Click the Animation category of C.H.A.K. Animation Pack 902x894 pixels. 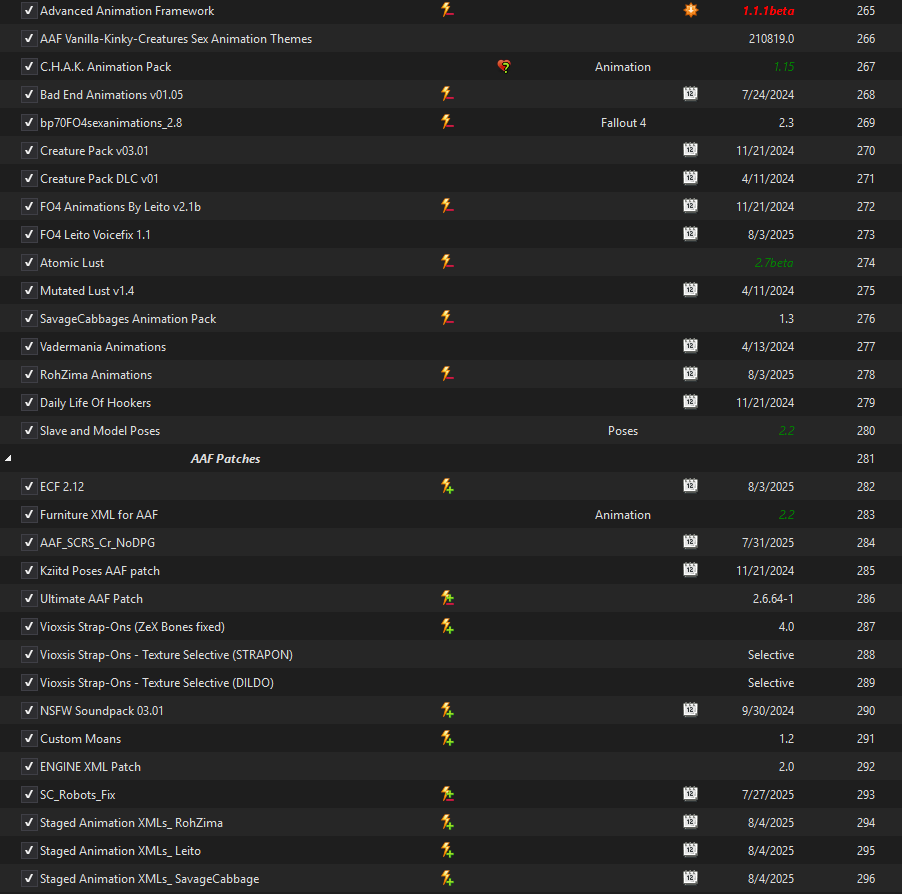click(622, 67)
